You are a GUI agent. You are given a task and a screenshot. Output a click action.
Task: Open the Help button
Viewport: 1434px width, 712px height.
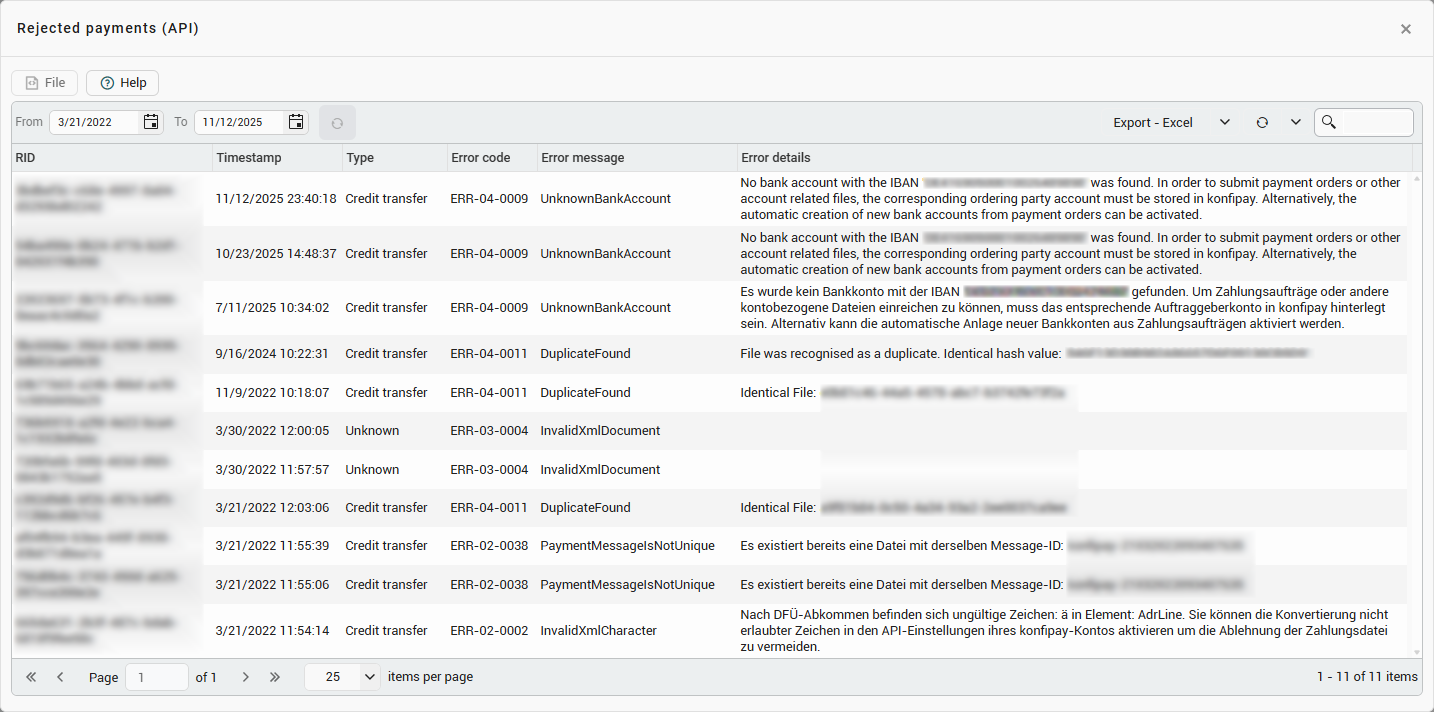pos(123,83)
